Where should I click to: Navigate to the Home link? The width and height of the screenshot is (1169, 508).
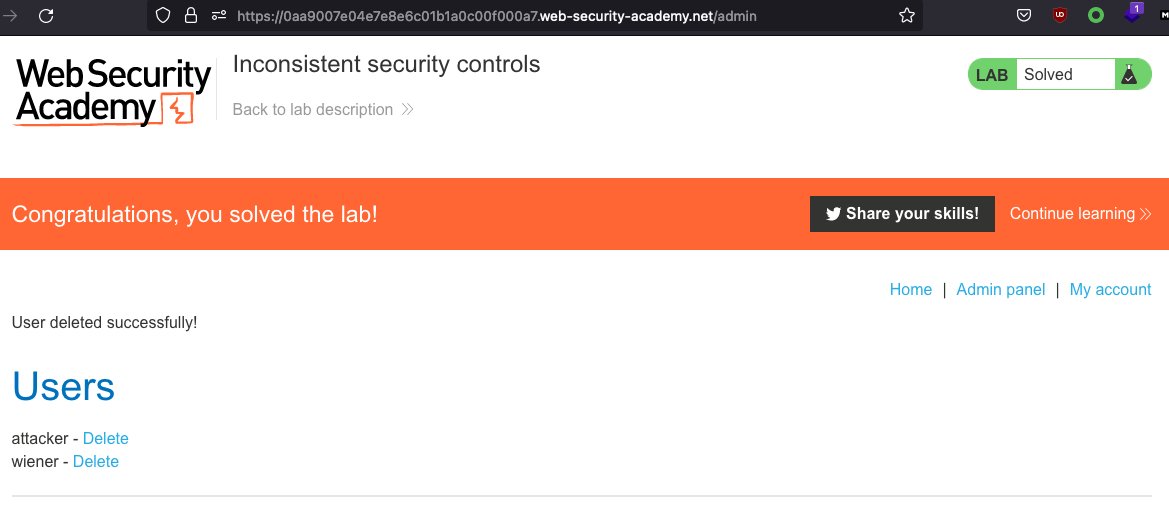[x=911, y=290]
